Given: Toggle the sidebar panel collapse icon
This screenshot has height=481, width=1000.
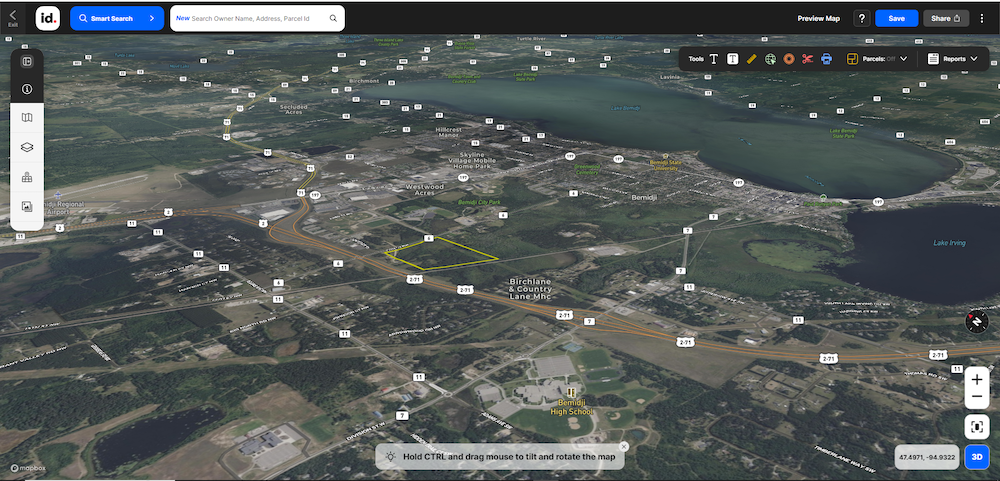Looking at the screenshot, I should coord(27,61).
